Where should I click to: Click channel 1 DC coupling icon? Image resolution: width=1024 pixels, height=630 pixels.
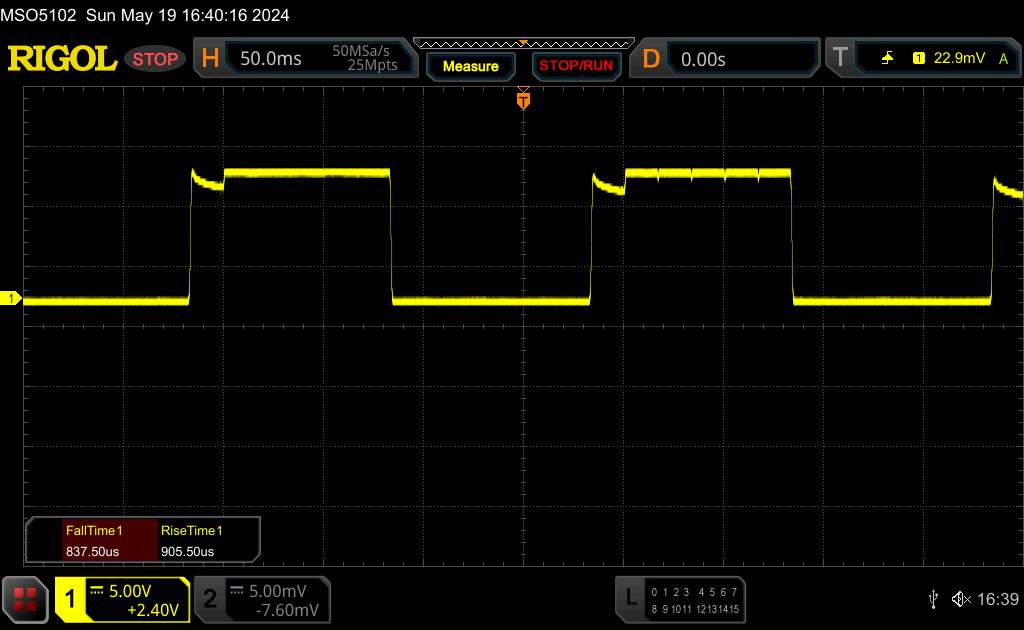[x=97, y=591]
